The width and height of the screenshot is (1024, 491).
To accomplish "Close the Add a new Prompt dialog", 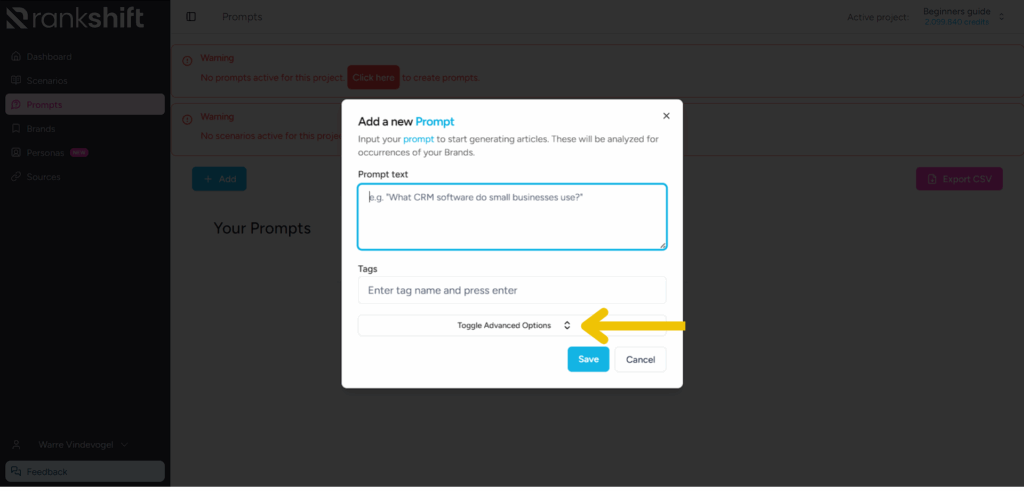I will [666, 116].
